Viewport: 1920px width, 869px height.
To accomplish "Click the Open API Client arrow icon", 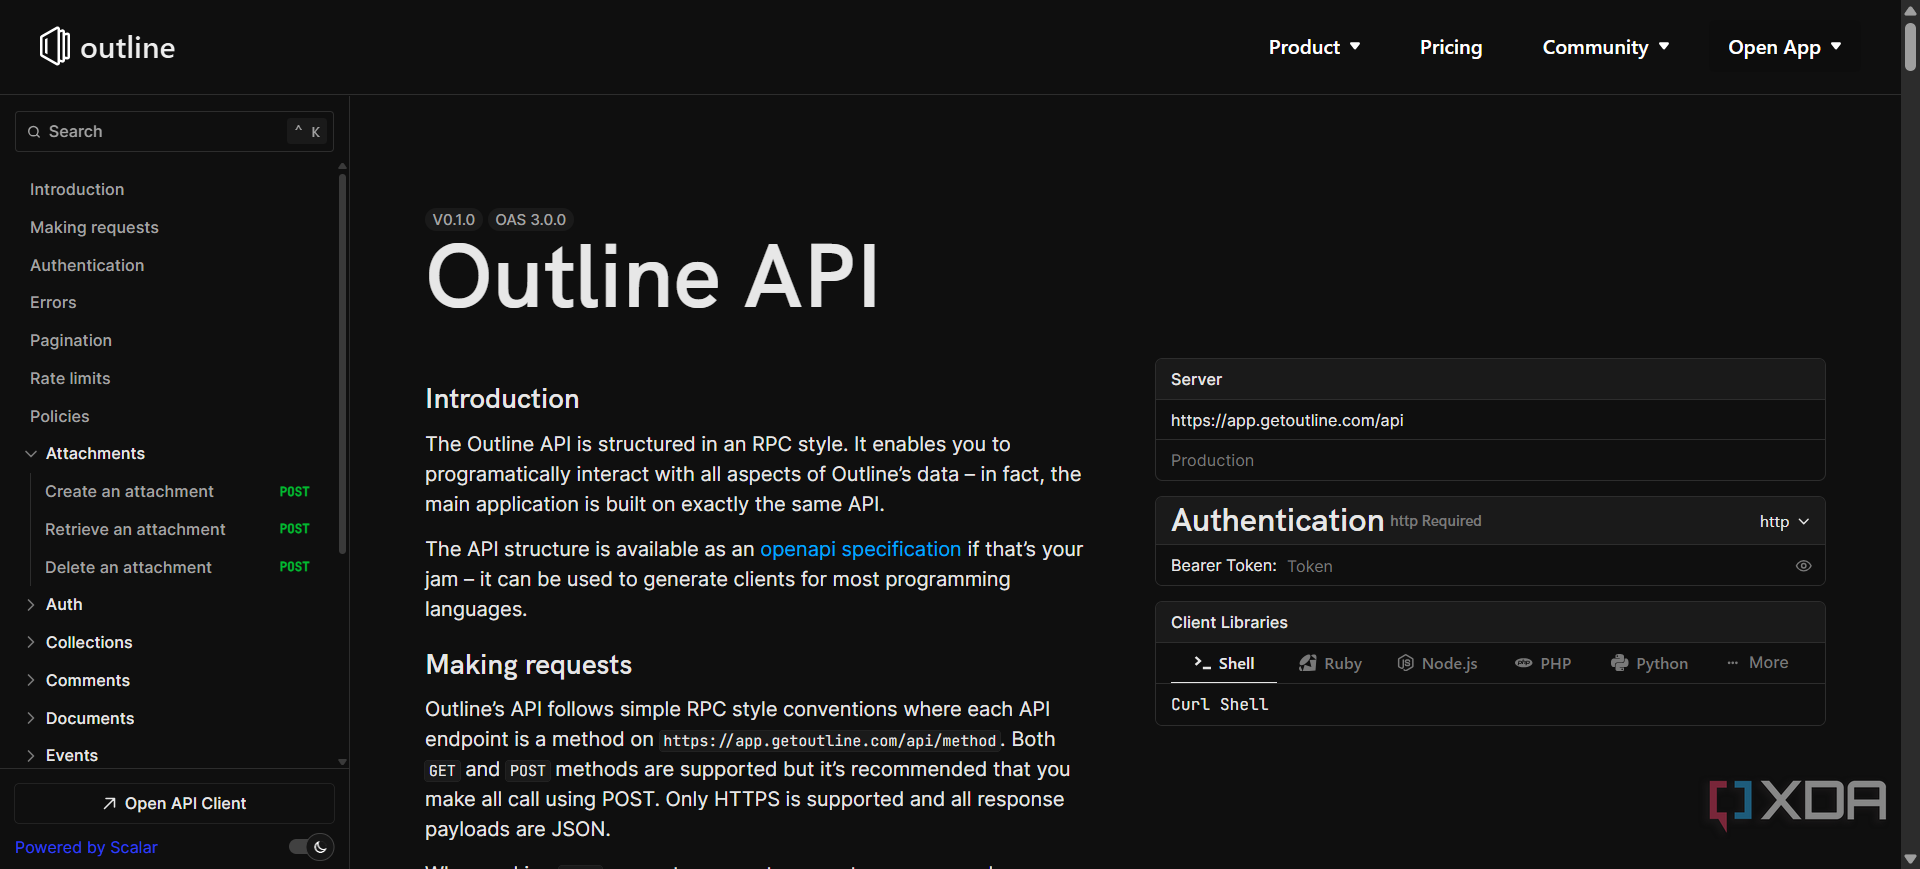I will click(110, 804).
